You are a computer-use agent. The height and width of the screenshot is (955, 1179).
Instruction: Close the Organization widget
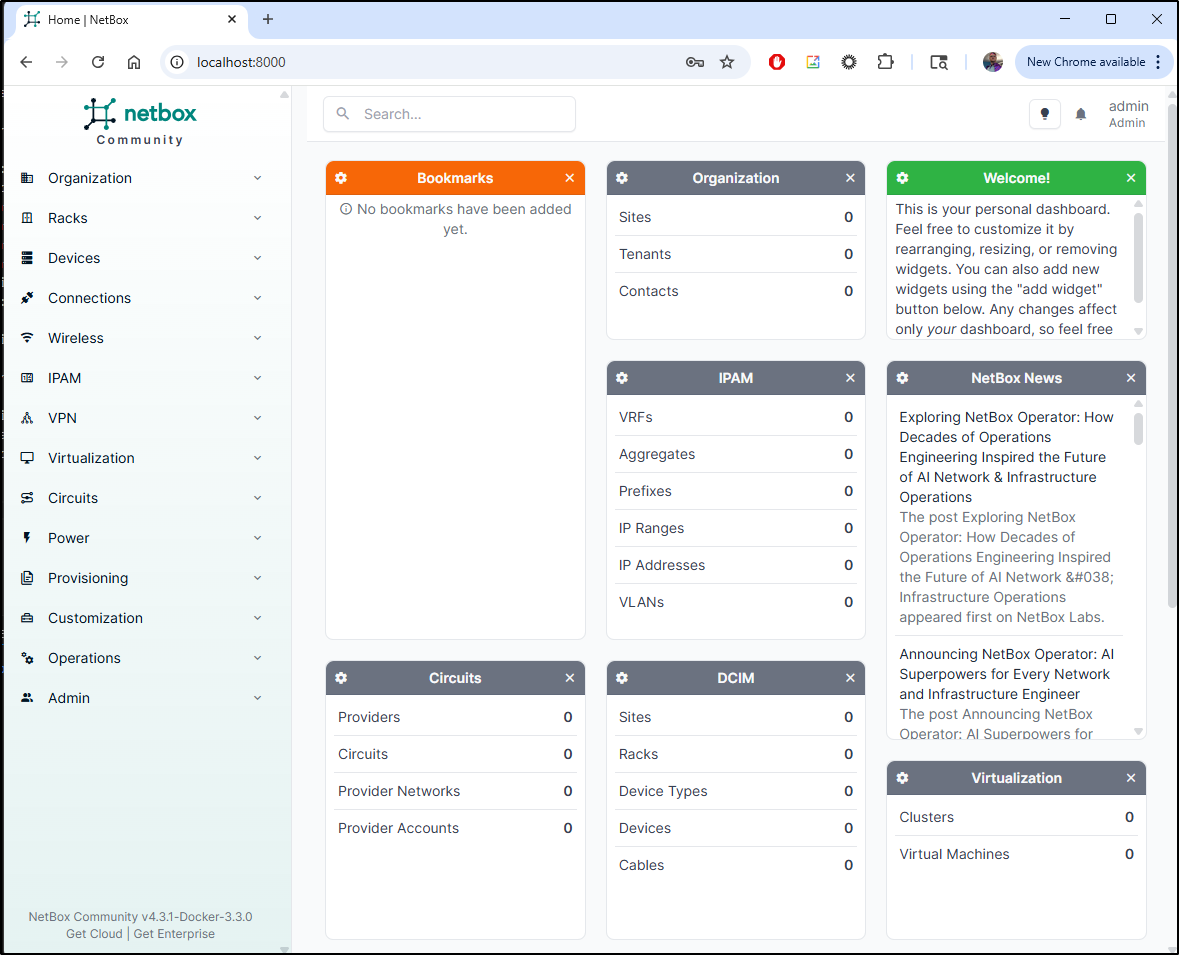[x=850, y=178]
